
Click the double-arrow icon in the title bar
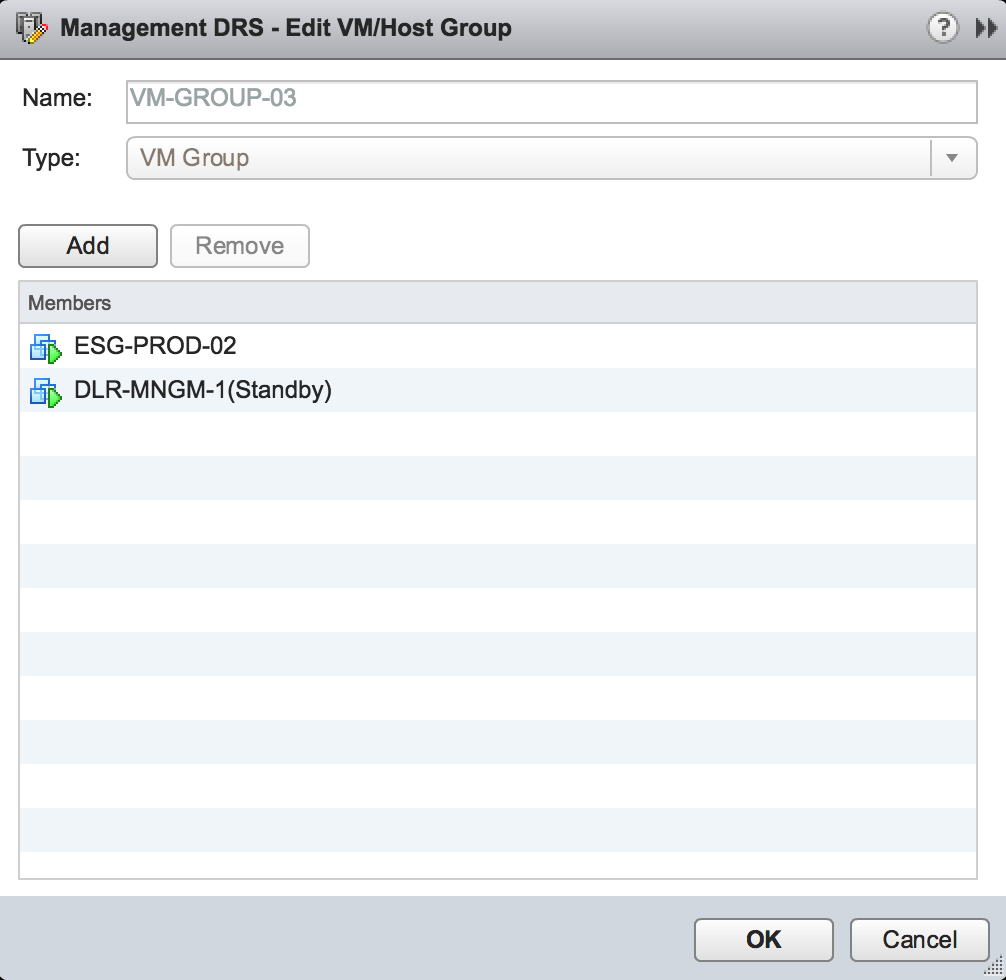[x=985, y=29]
